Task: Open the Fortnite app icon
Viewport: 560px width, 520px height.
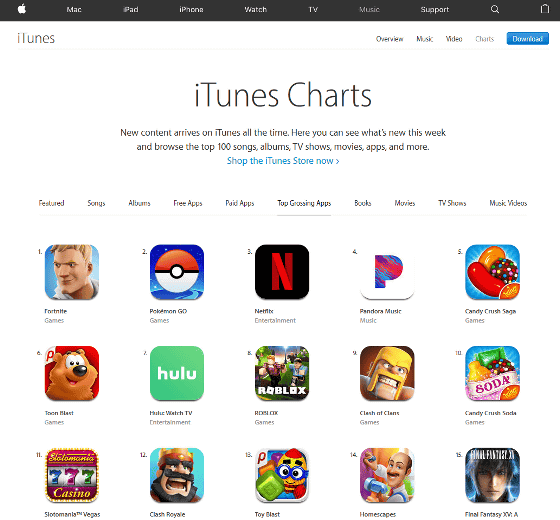Action: [x=72, y=272]
